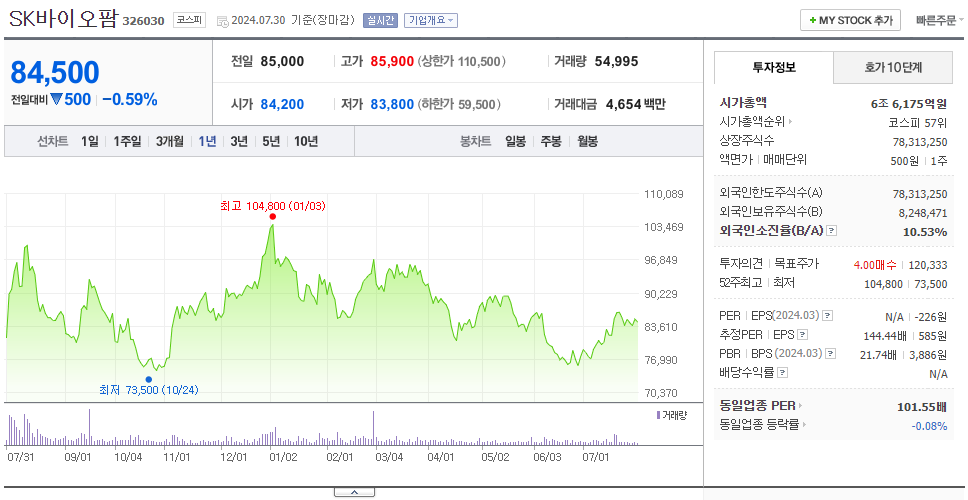
Task: Switch to 일봉 candlestick chart
Action: [x=515, y=141]
